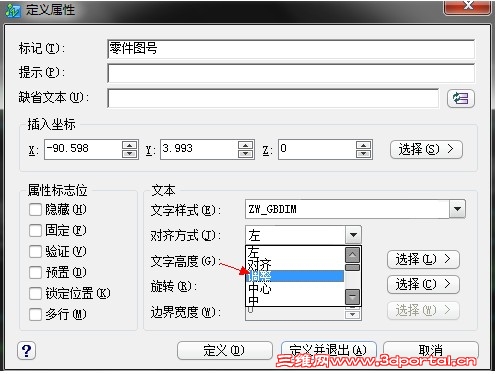Click the 选择(C) > button
496x374 pixels.
423,285
